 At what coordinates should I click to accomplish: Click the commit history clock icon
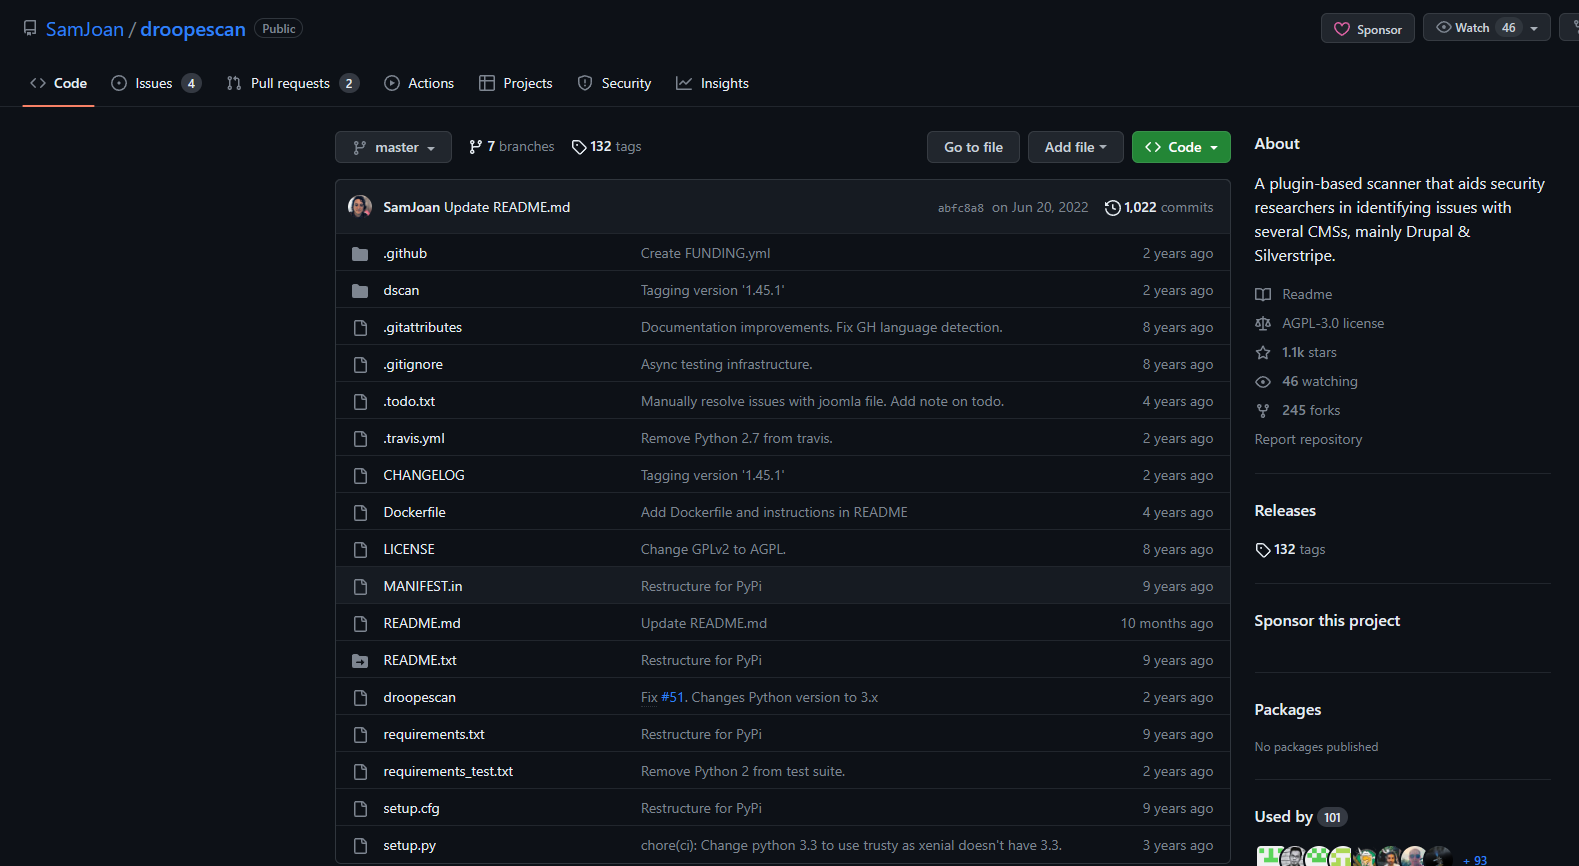(1112, 208)
